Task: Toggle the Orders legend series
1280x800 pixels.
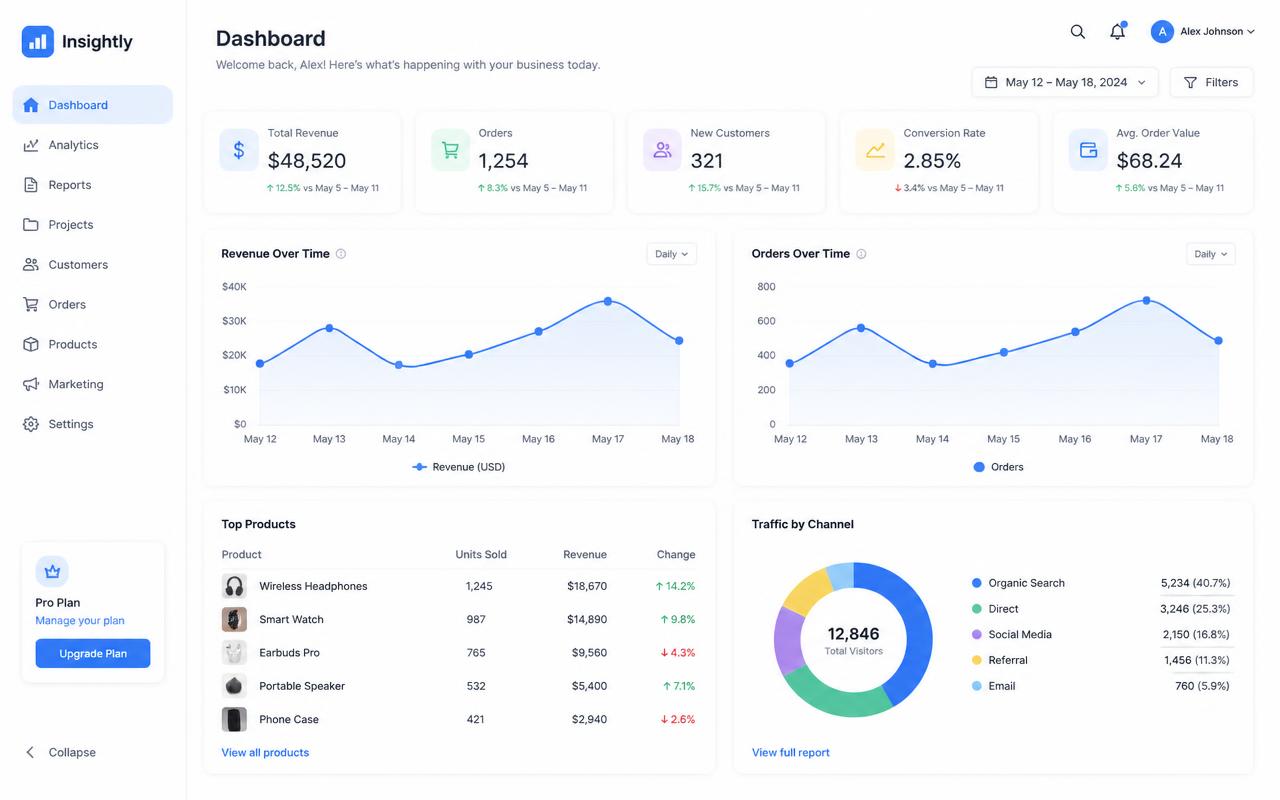Action: pyautogui.click(x=998, y=467)
